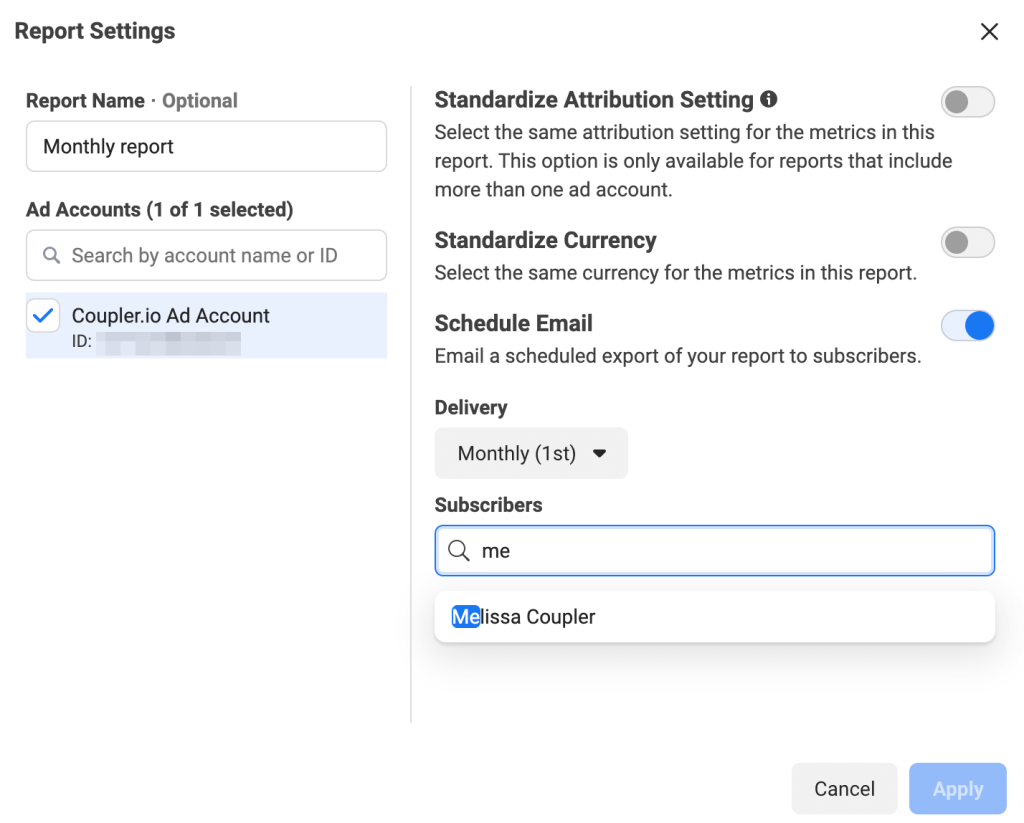Disable the Schedule Email toggle
Screen dimensions: 1024x823
coord(967,325)
